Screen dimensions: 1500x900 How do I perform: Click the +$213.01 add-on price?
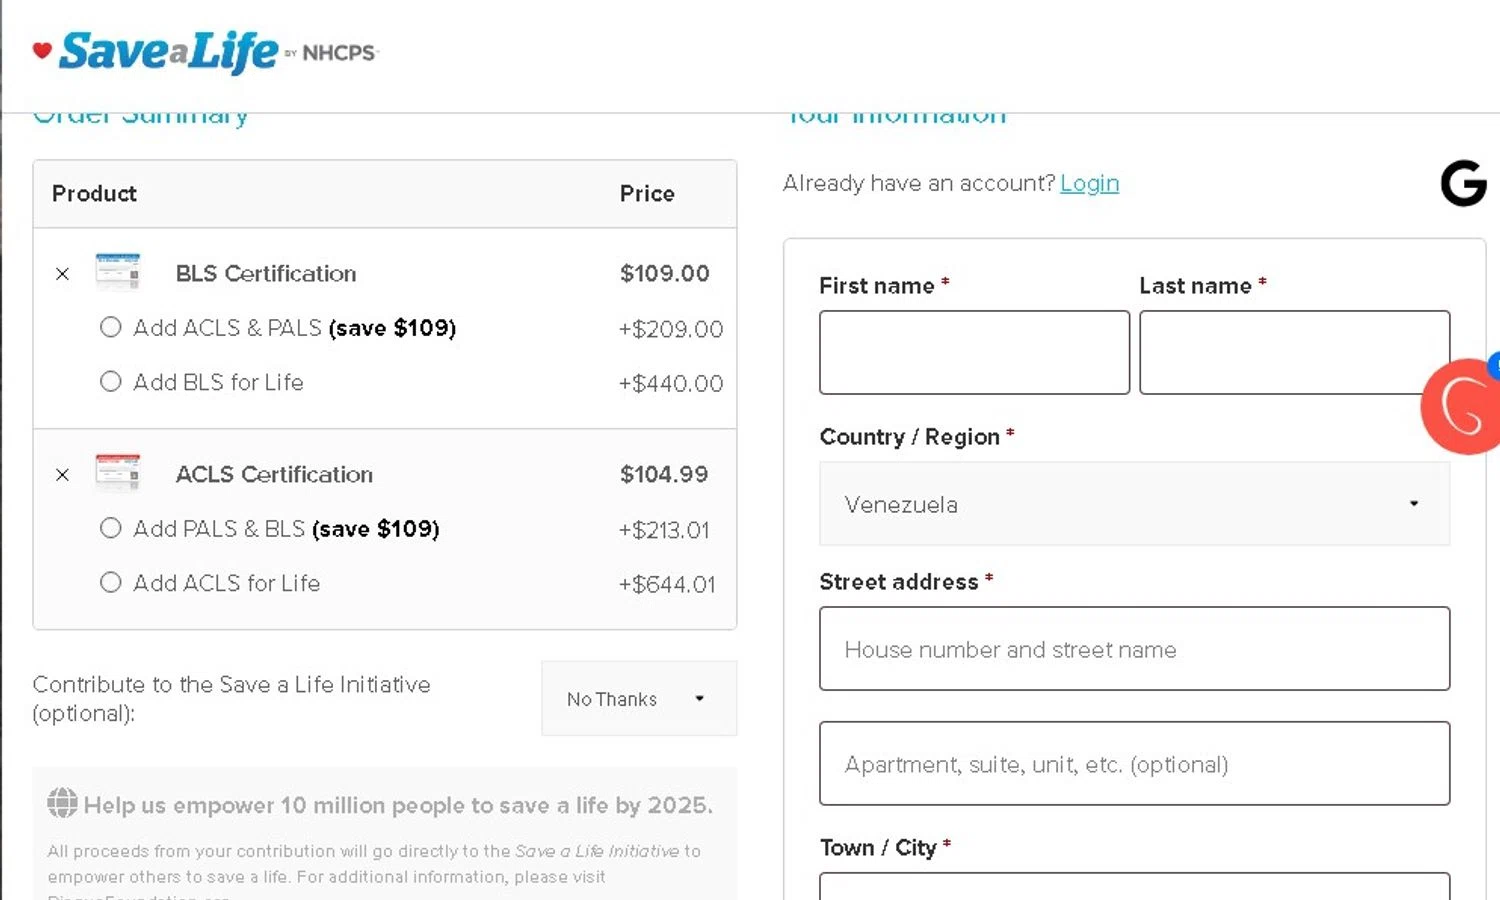click(664, 530)
